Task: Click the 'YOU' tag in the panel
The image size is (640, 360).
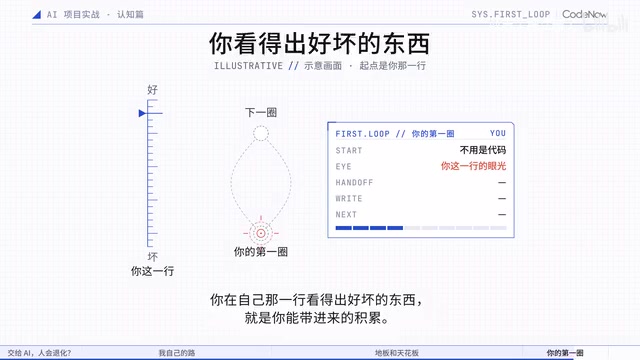Action: click(498, 133)
